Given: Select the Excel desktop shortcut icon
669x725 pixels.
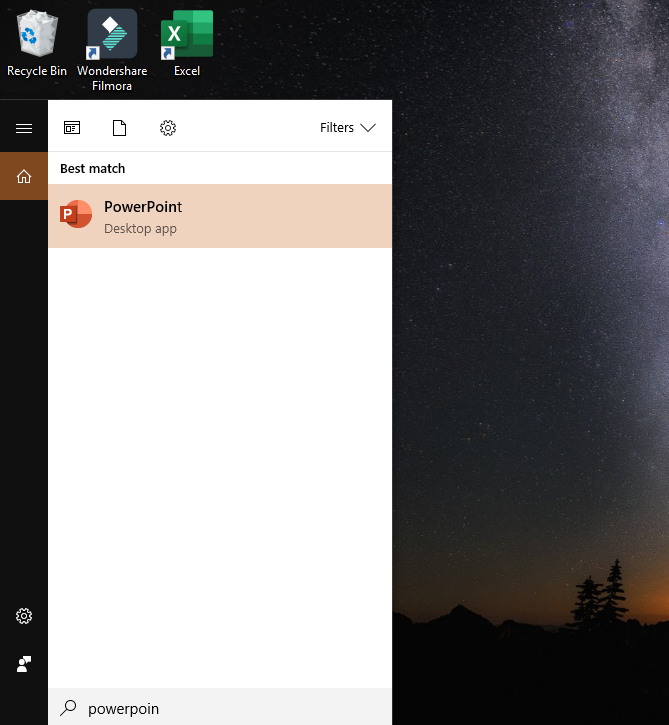Looking at the screenshot, I should click(187, 35).
